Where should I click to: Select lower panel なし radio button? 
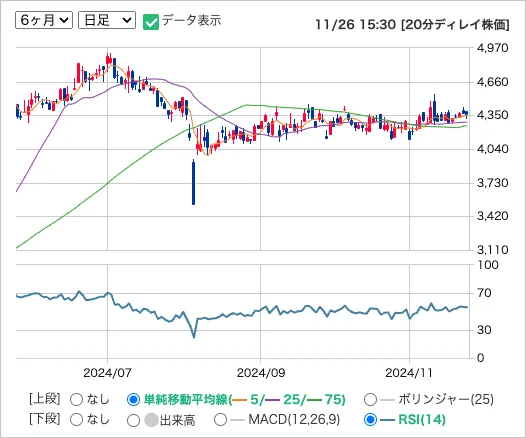76,420
